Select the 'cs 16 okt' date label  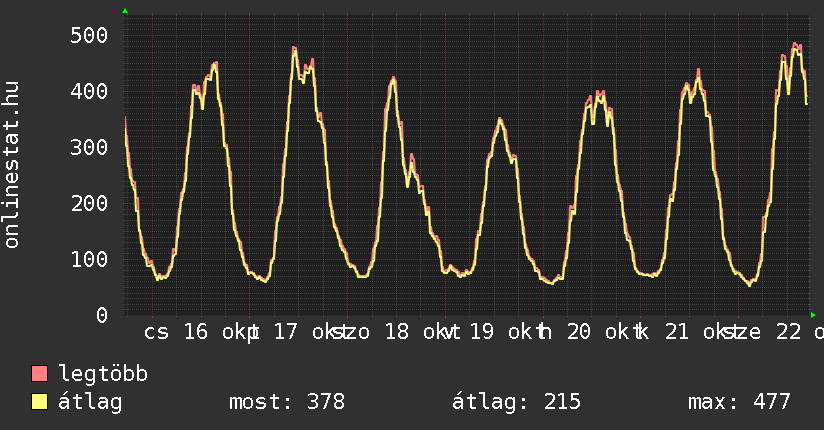[199, 332]
